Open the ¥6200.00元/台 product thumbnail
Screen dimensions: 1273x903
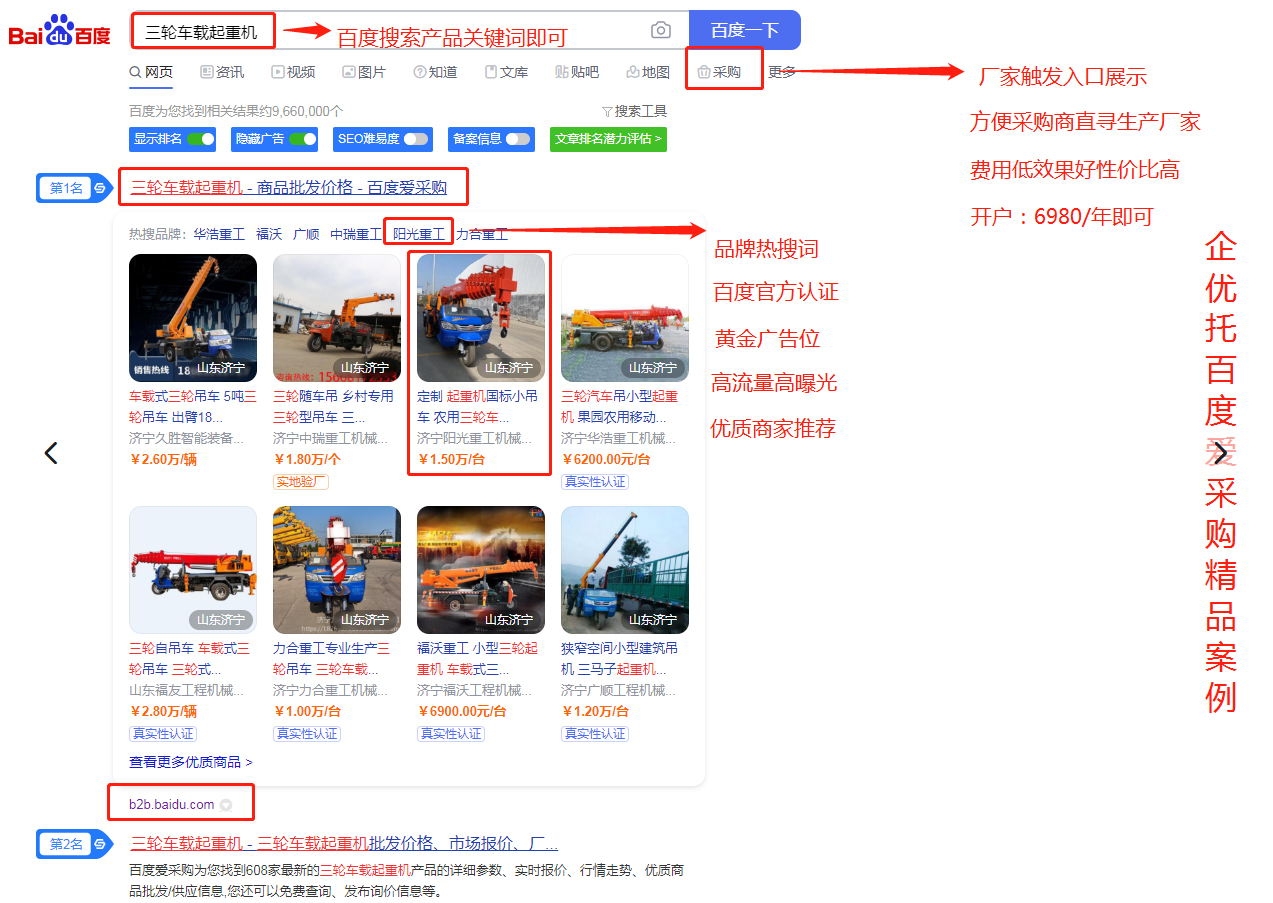tap(625, 318)
